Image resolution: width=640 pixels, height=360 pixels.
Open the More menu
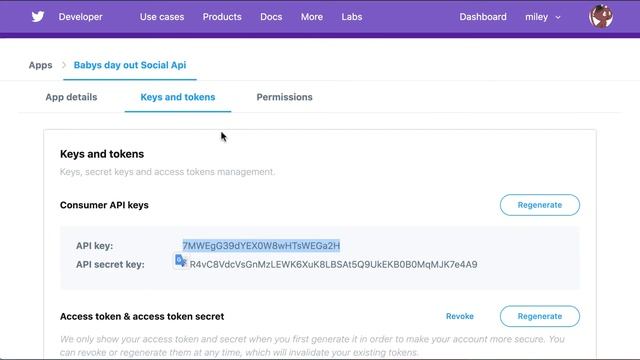point(312,17)
